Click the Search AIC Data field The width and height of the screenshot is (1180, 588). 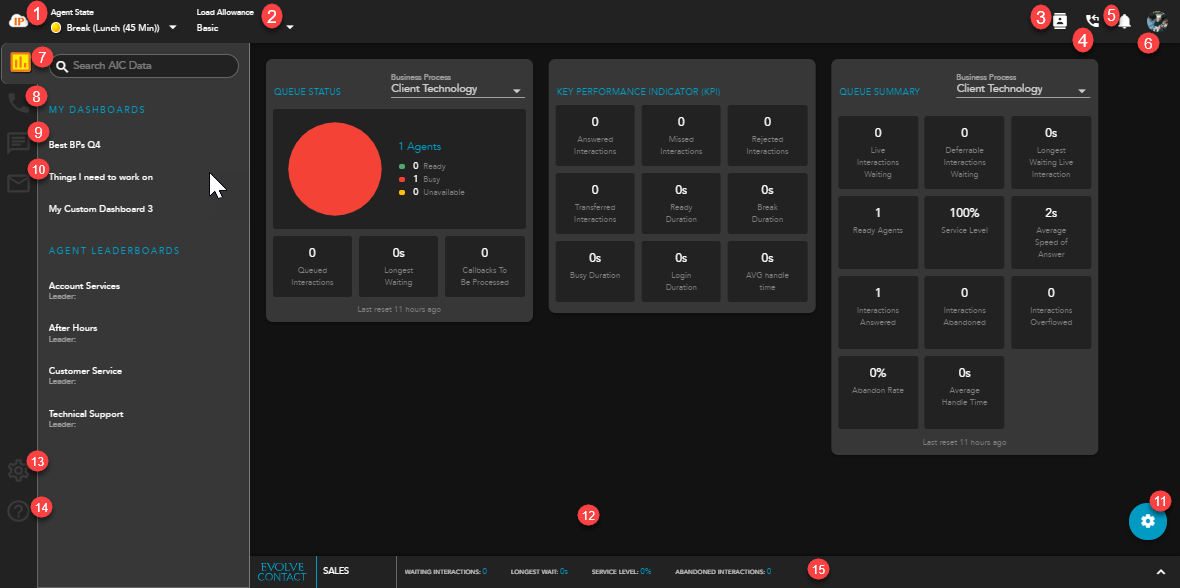[x=150, y=66]
